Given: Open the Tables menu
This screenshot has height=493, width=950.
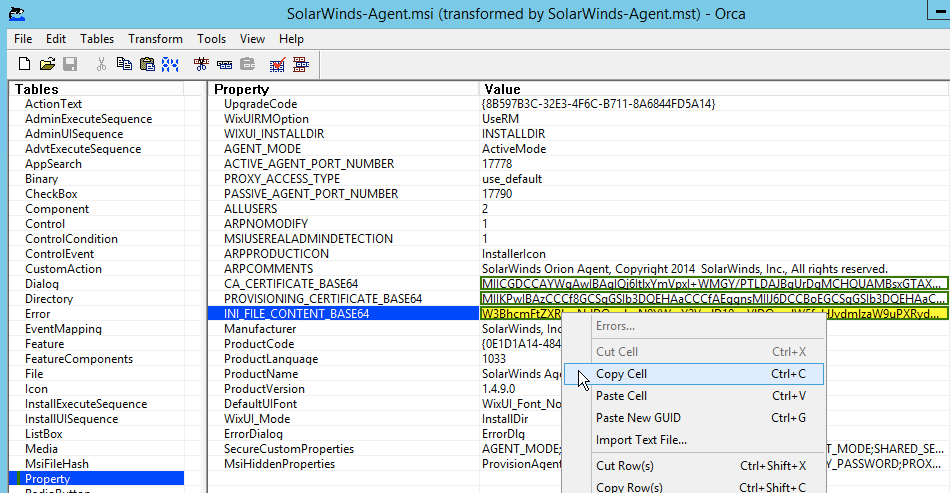Looking at the screenshot, I should pos(97,39).
